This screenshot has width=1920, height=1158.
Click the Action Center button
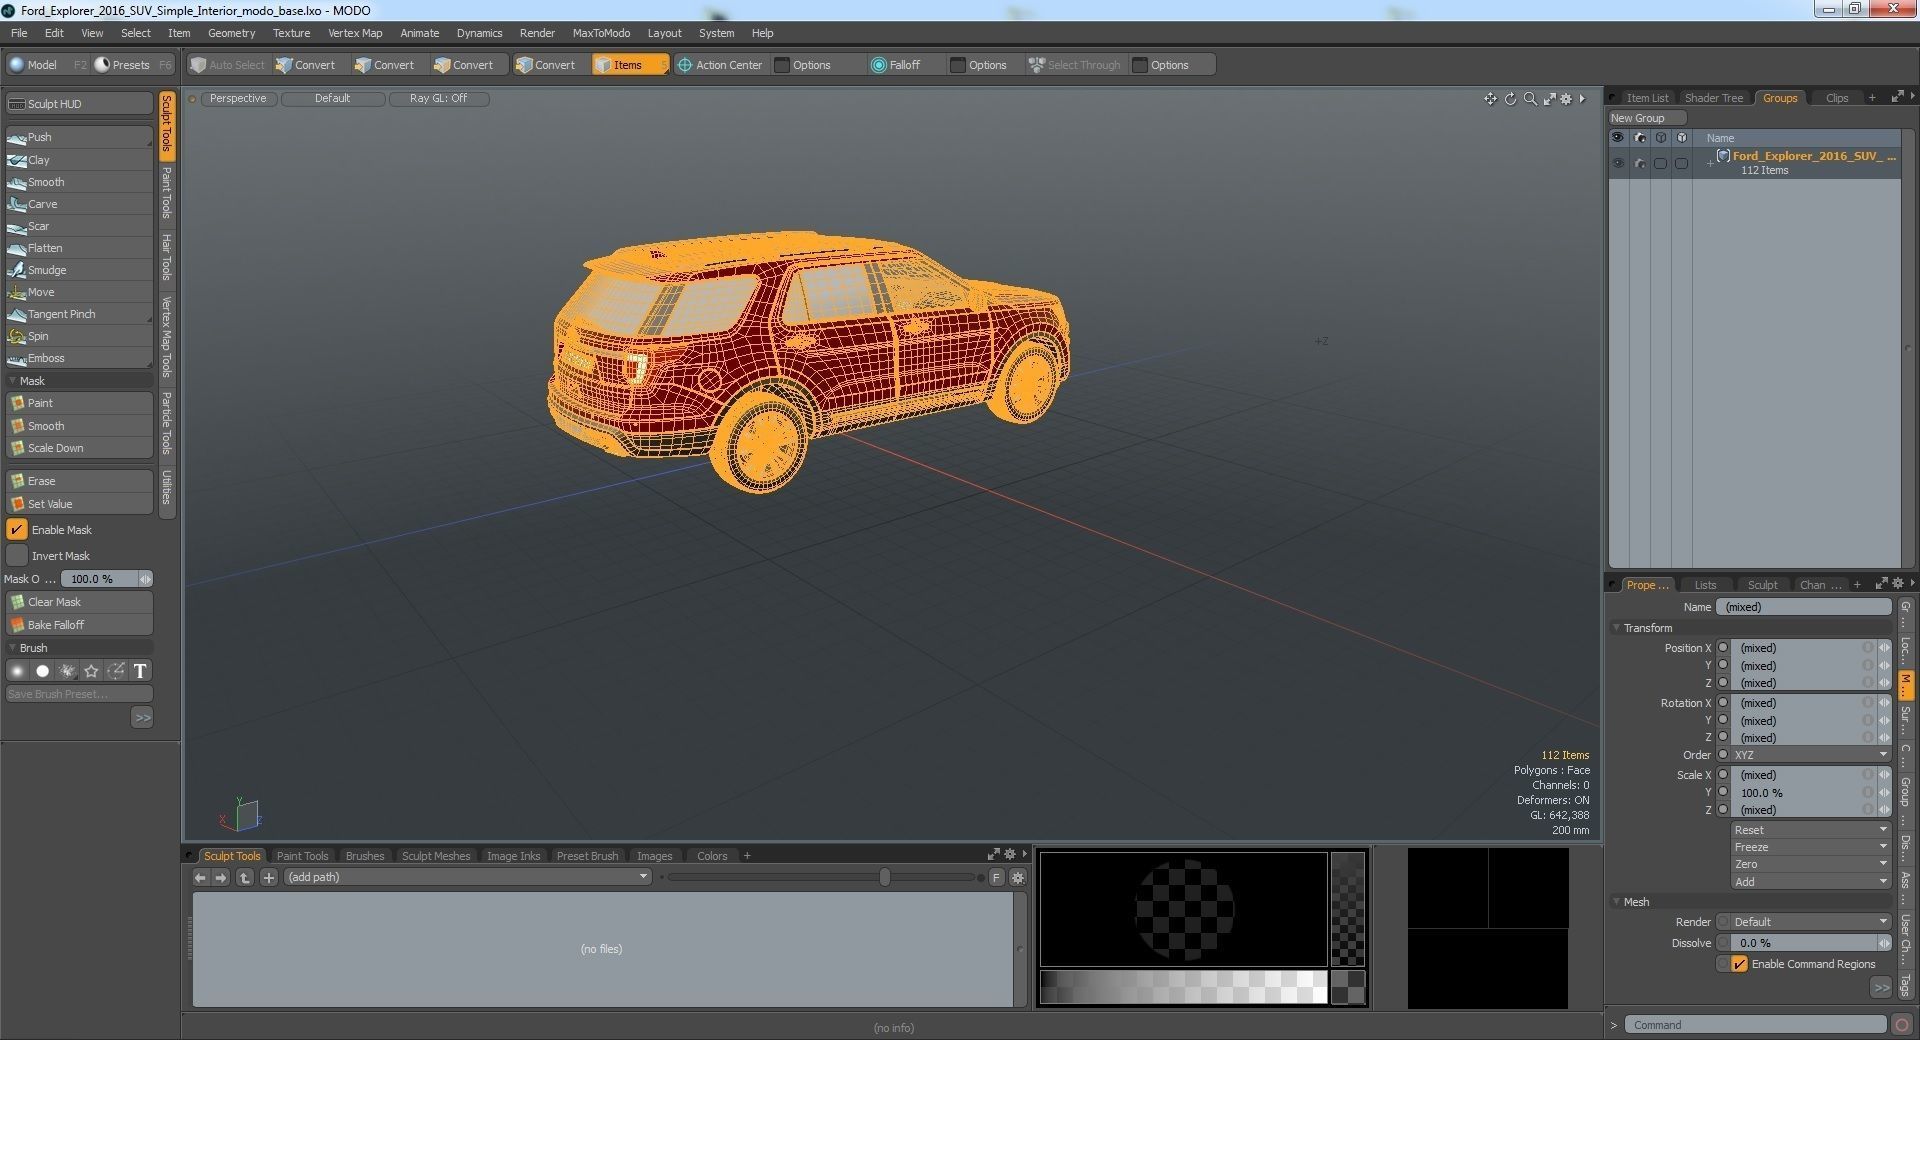tap(719, 65)
